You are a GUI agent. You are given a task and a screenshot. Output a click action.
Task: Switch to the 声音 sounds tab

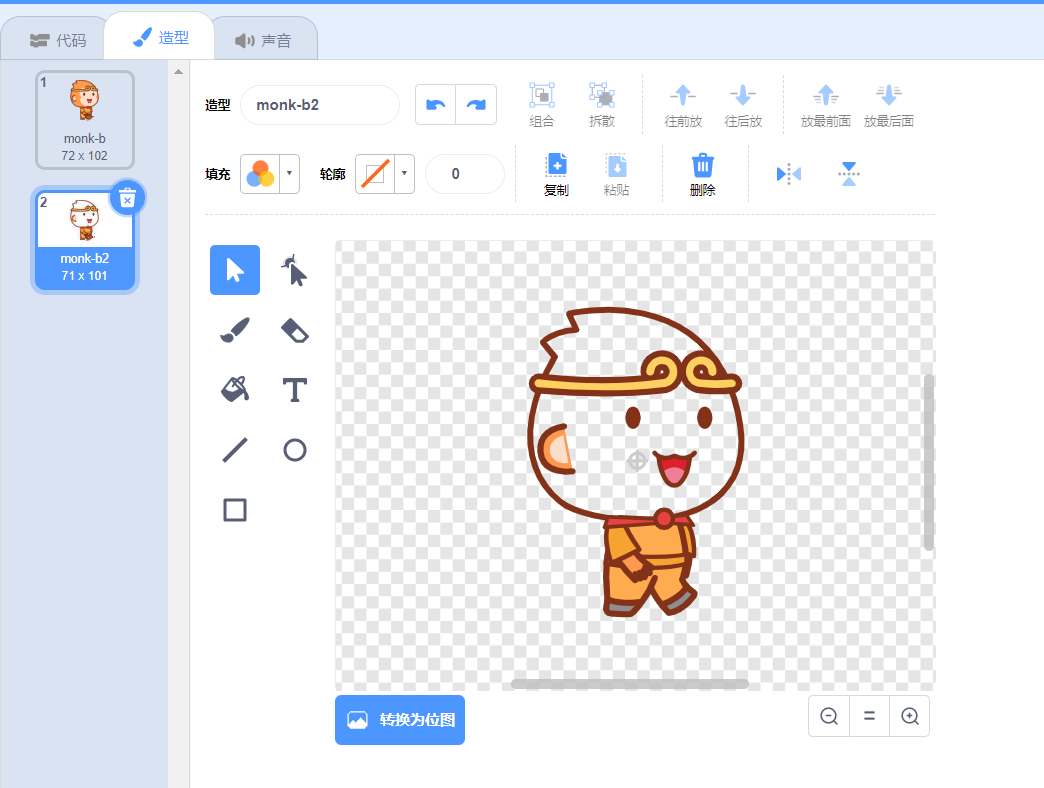(264, 40)
